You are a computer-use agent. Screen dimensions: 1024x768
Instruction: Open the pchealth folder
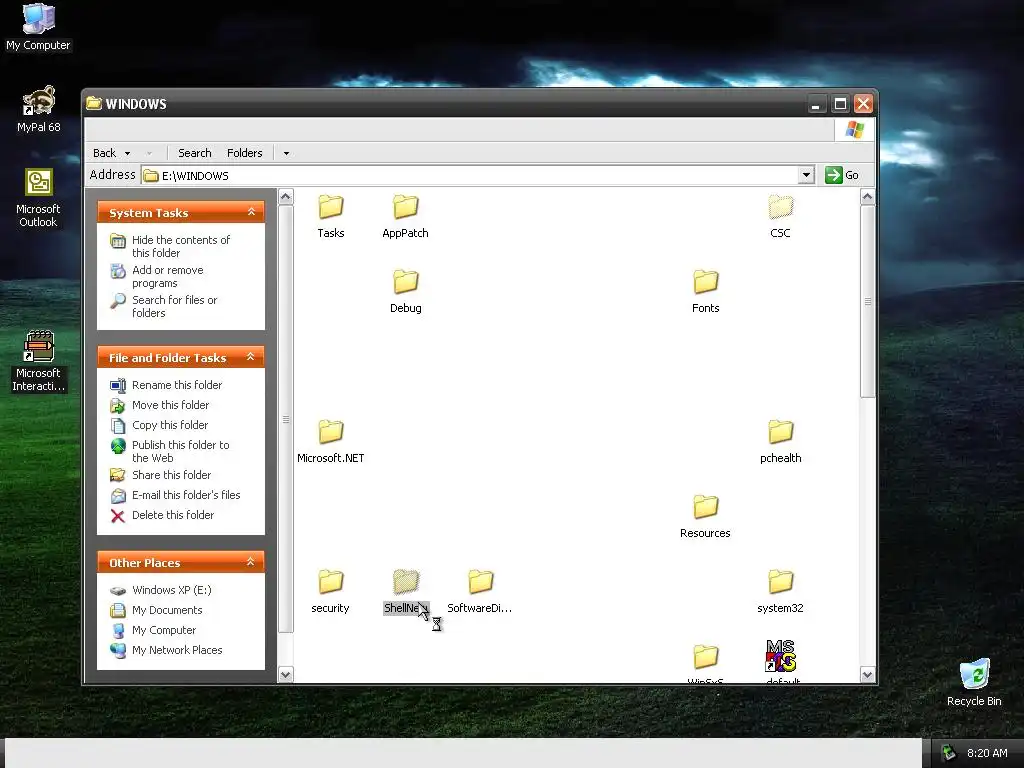tap(780, 442)
